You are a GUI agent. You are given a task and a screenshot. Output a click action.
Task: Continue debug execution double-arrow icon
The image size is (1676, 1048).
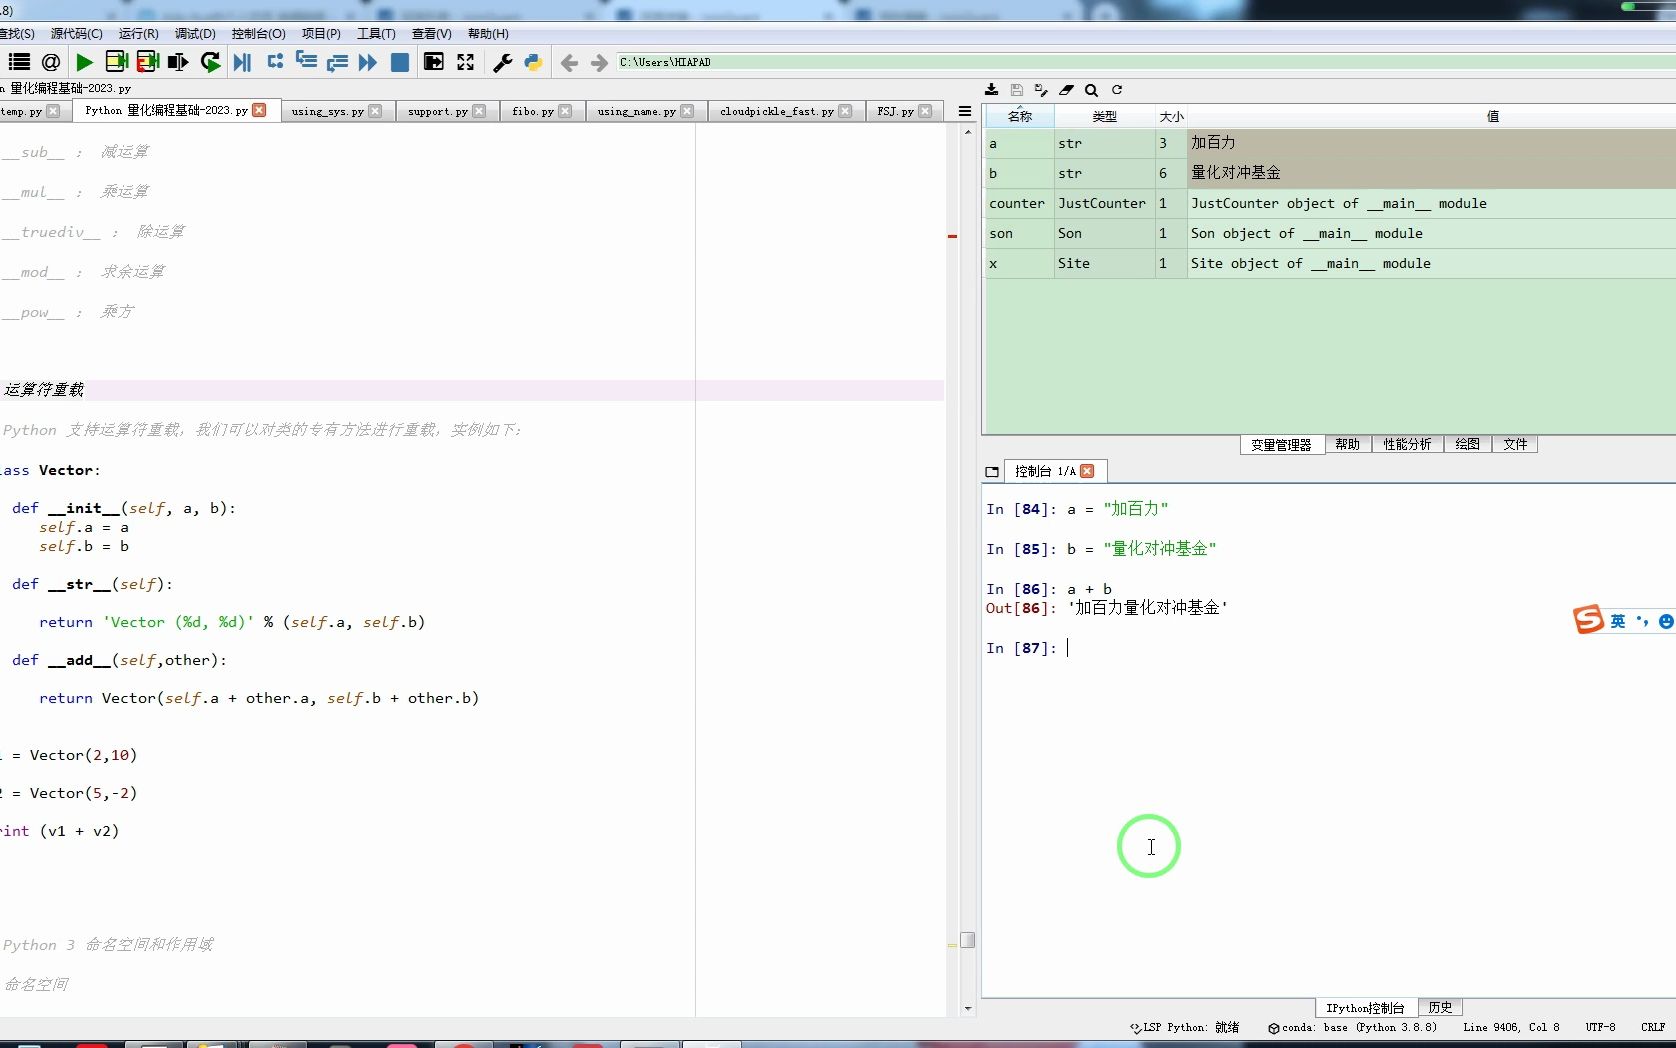coord(368,62)
